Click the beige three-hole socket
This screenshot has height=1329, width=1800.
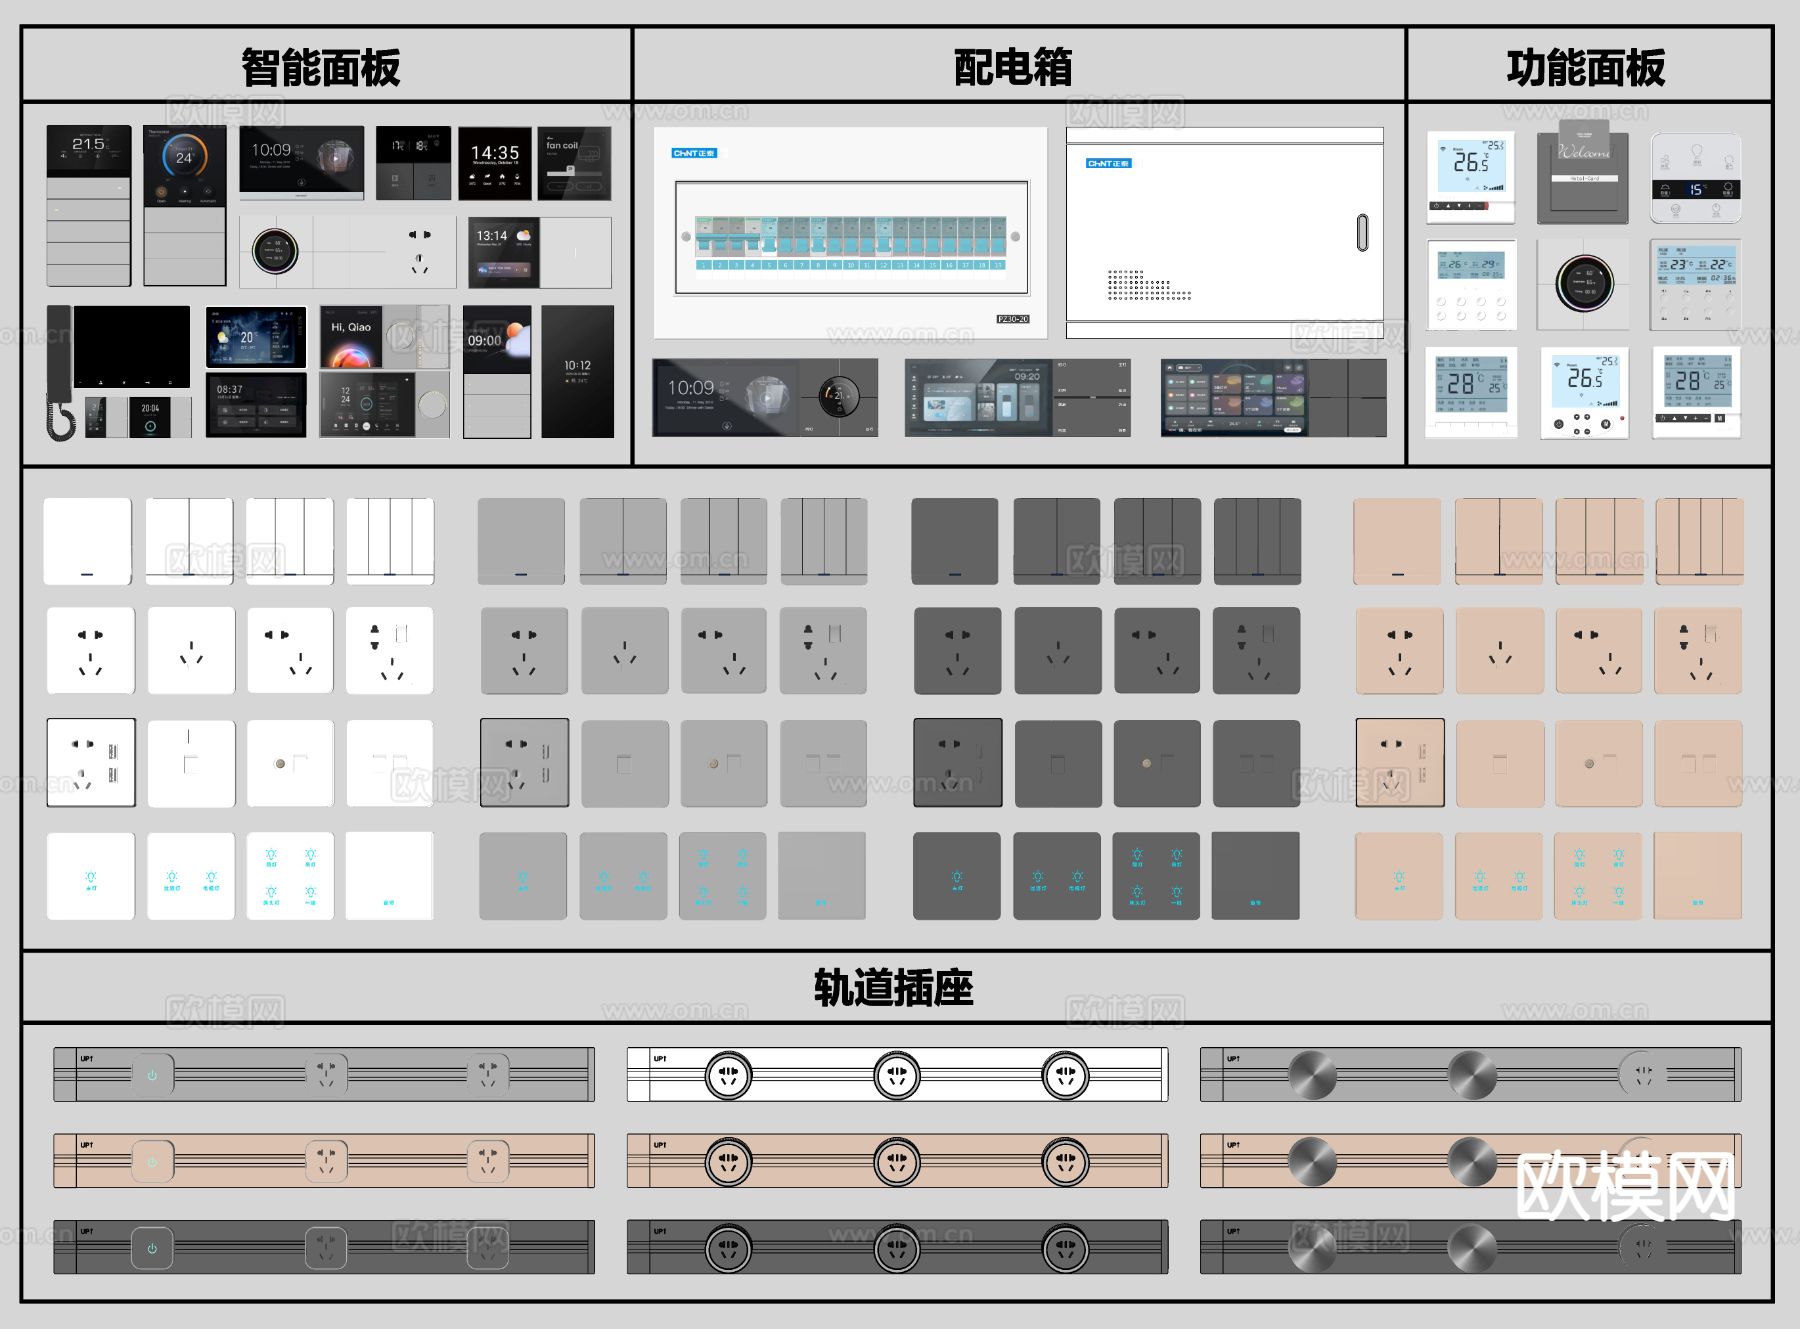click(1499, 651)
